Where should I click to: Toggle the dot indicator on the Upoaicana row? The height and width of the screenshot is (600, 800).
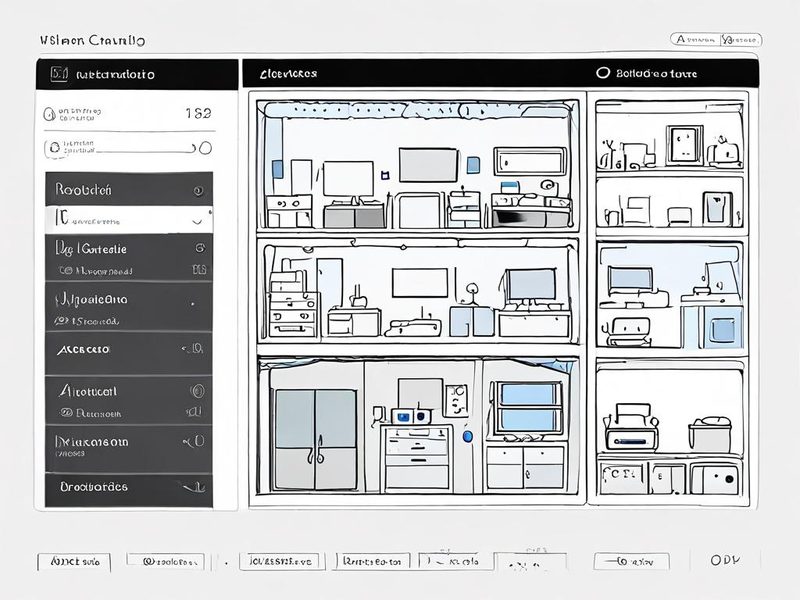pyautogui.click(x=193, y=304)
